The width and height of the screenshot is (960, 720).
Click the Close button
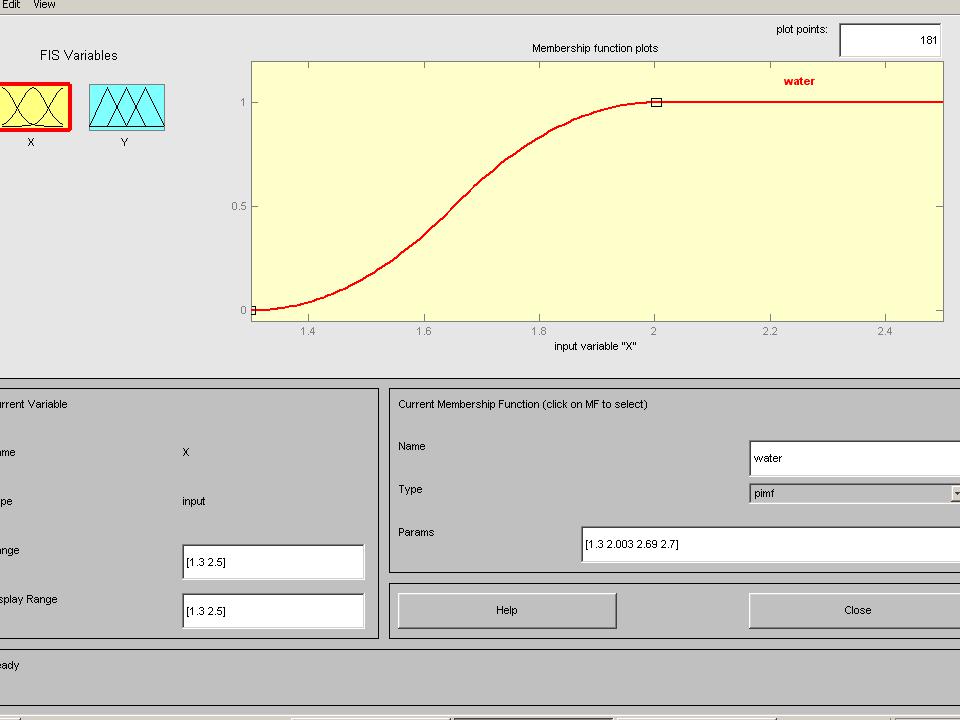click(857, 610)
